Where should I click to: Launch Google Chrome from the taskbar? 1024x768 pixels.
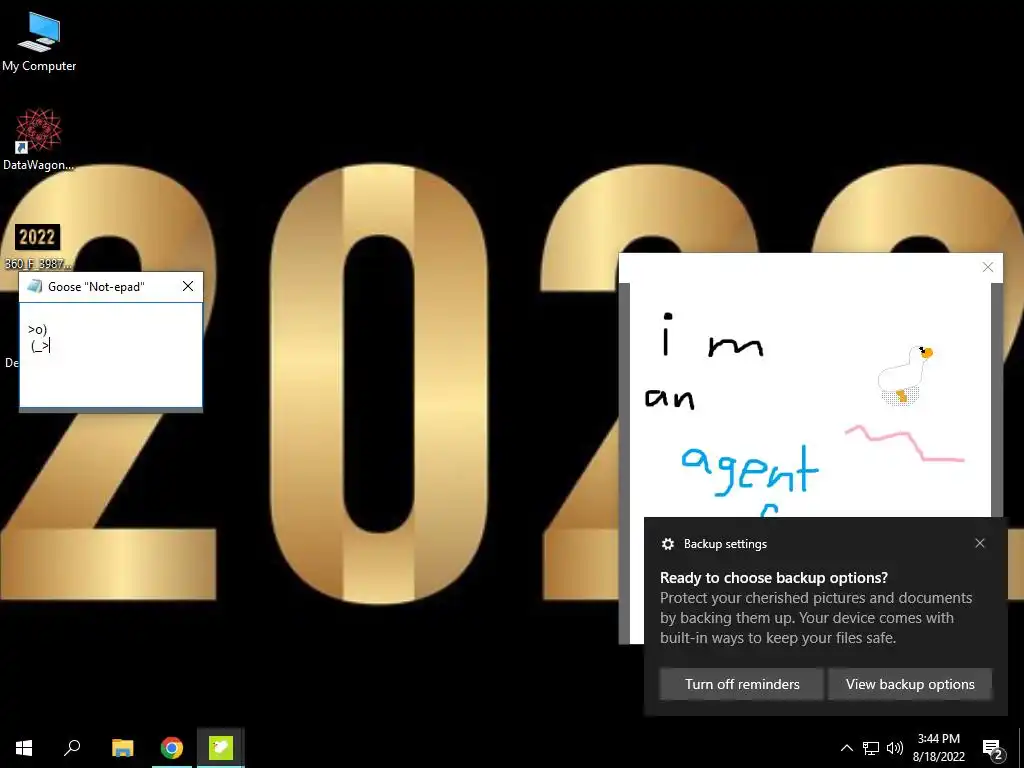172,748
